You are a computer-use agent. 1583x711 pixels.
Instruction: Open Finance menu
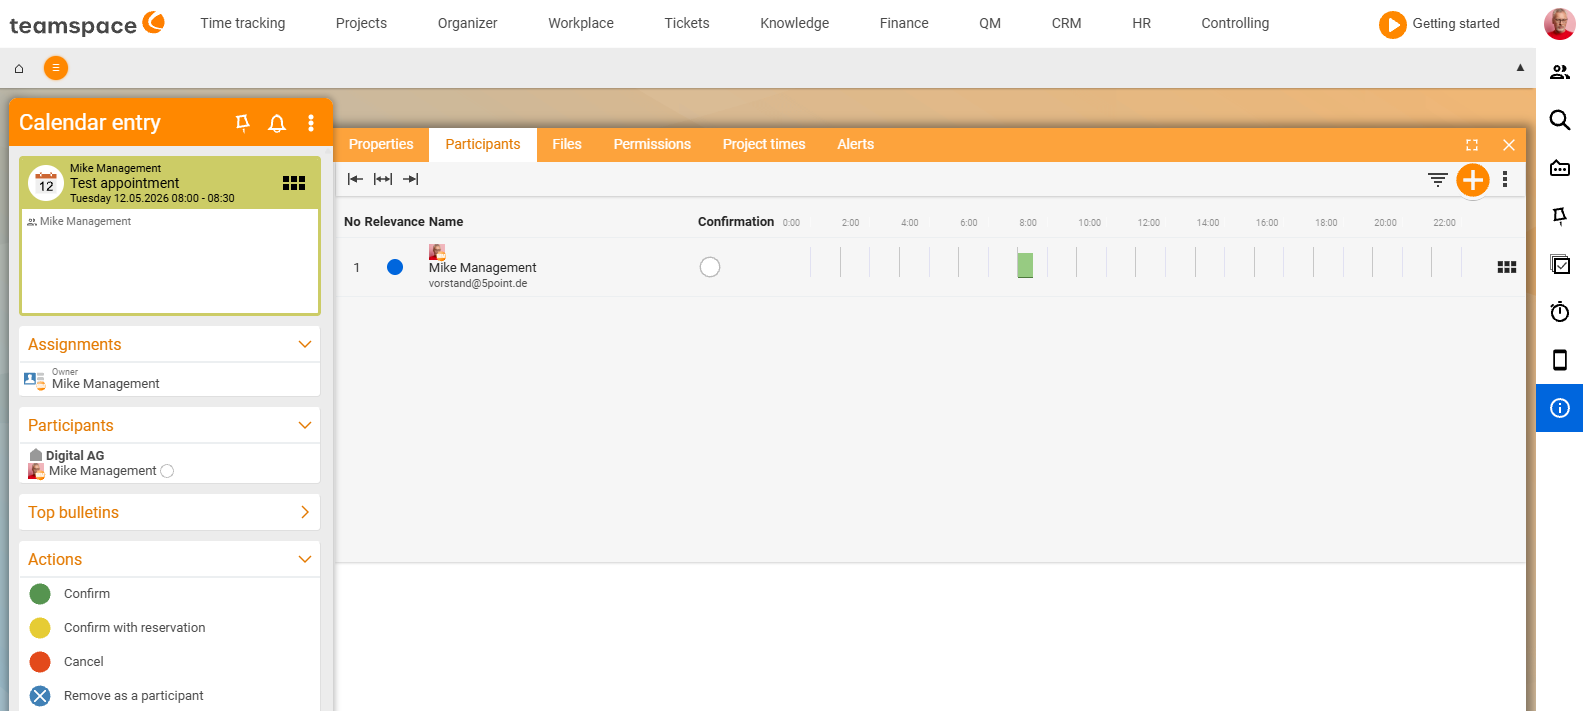tap(904, 23)
